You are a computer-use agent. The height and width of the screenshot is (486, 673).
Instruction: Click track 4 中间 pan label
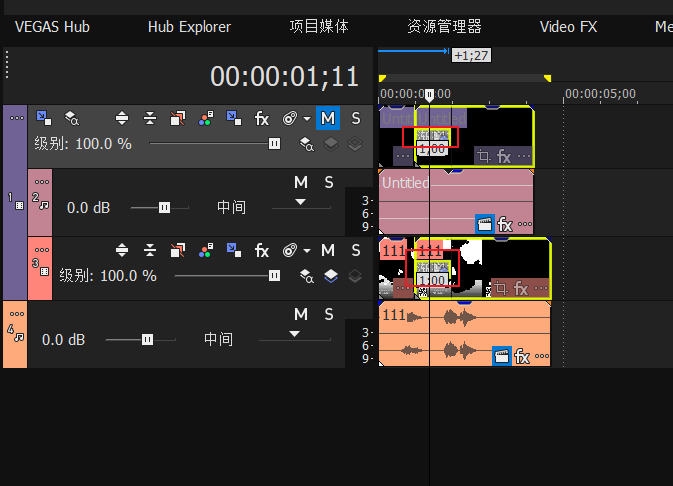(218, 340)
